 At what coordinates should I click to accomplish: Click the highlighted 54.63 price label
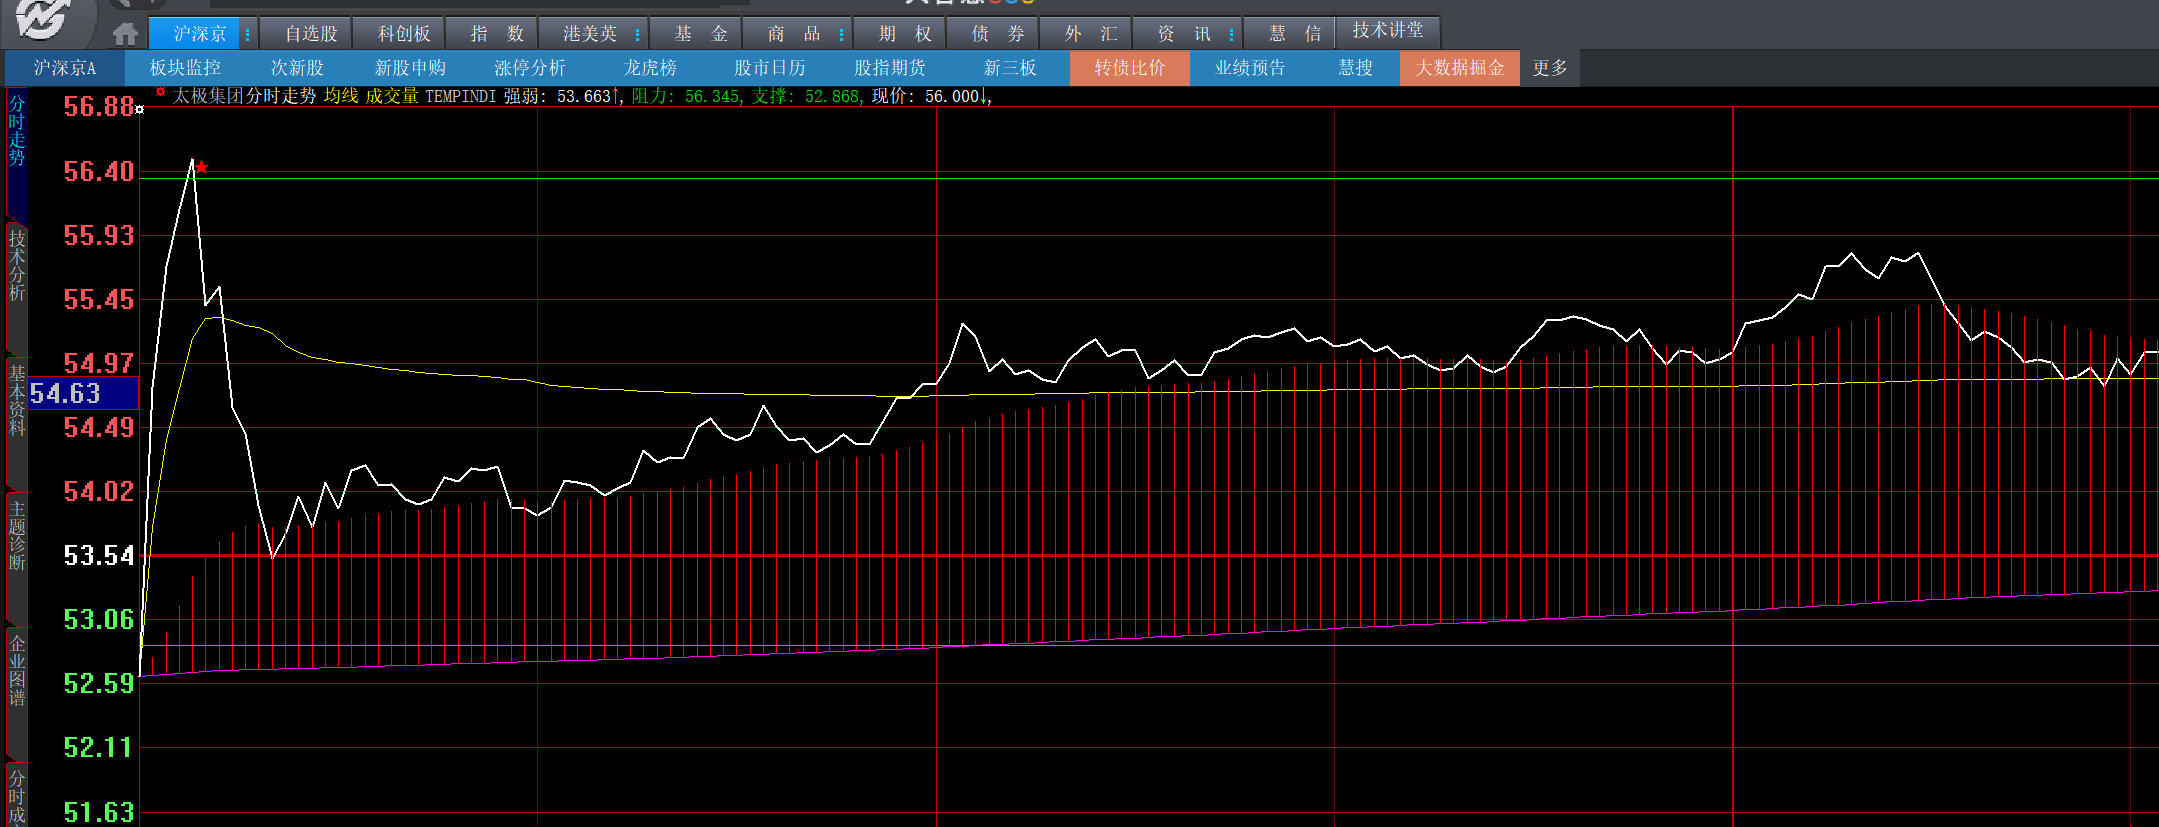83,393
